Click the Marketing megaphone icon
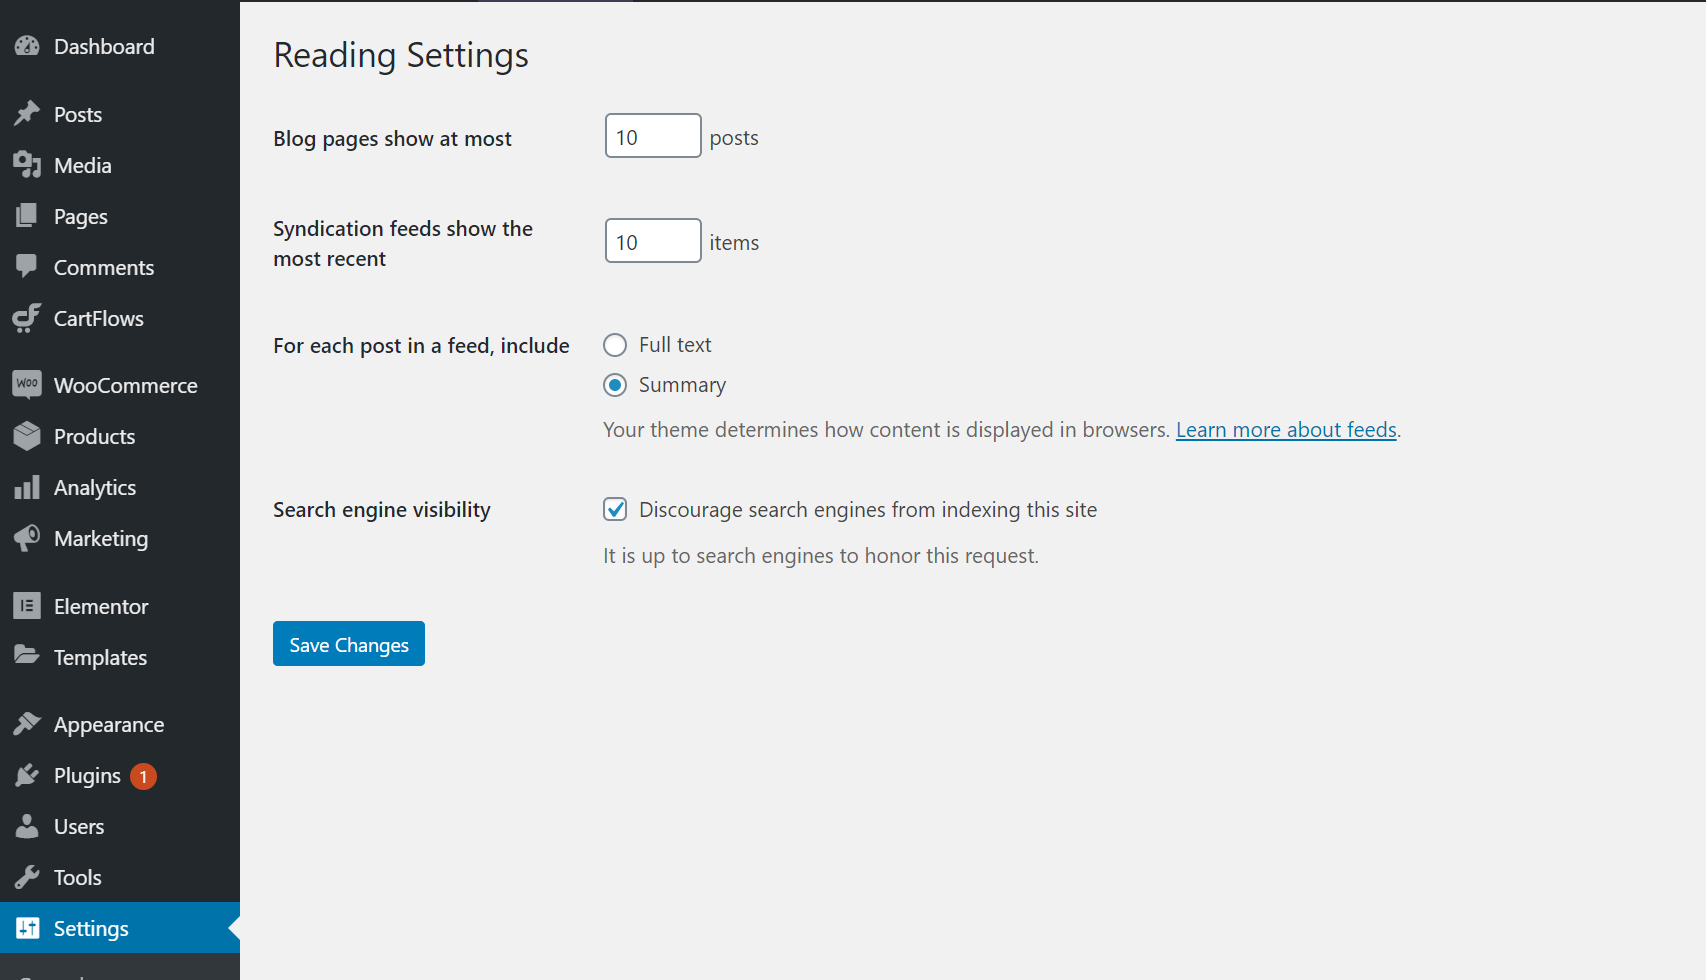The width and height of the screenshot is (1706, 980). (x=27, y=538)
